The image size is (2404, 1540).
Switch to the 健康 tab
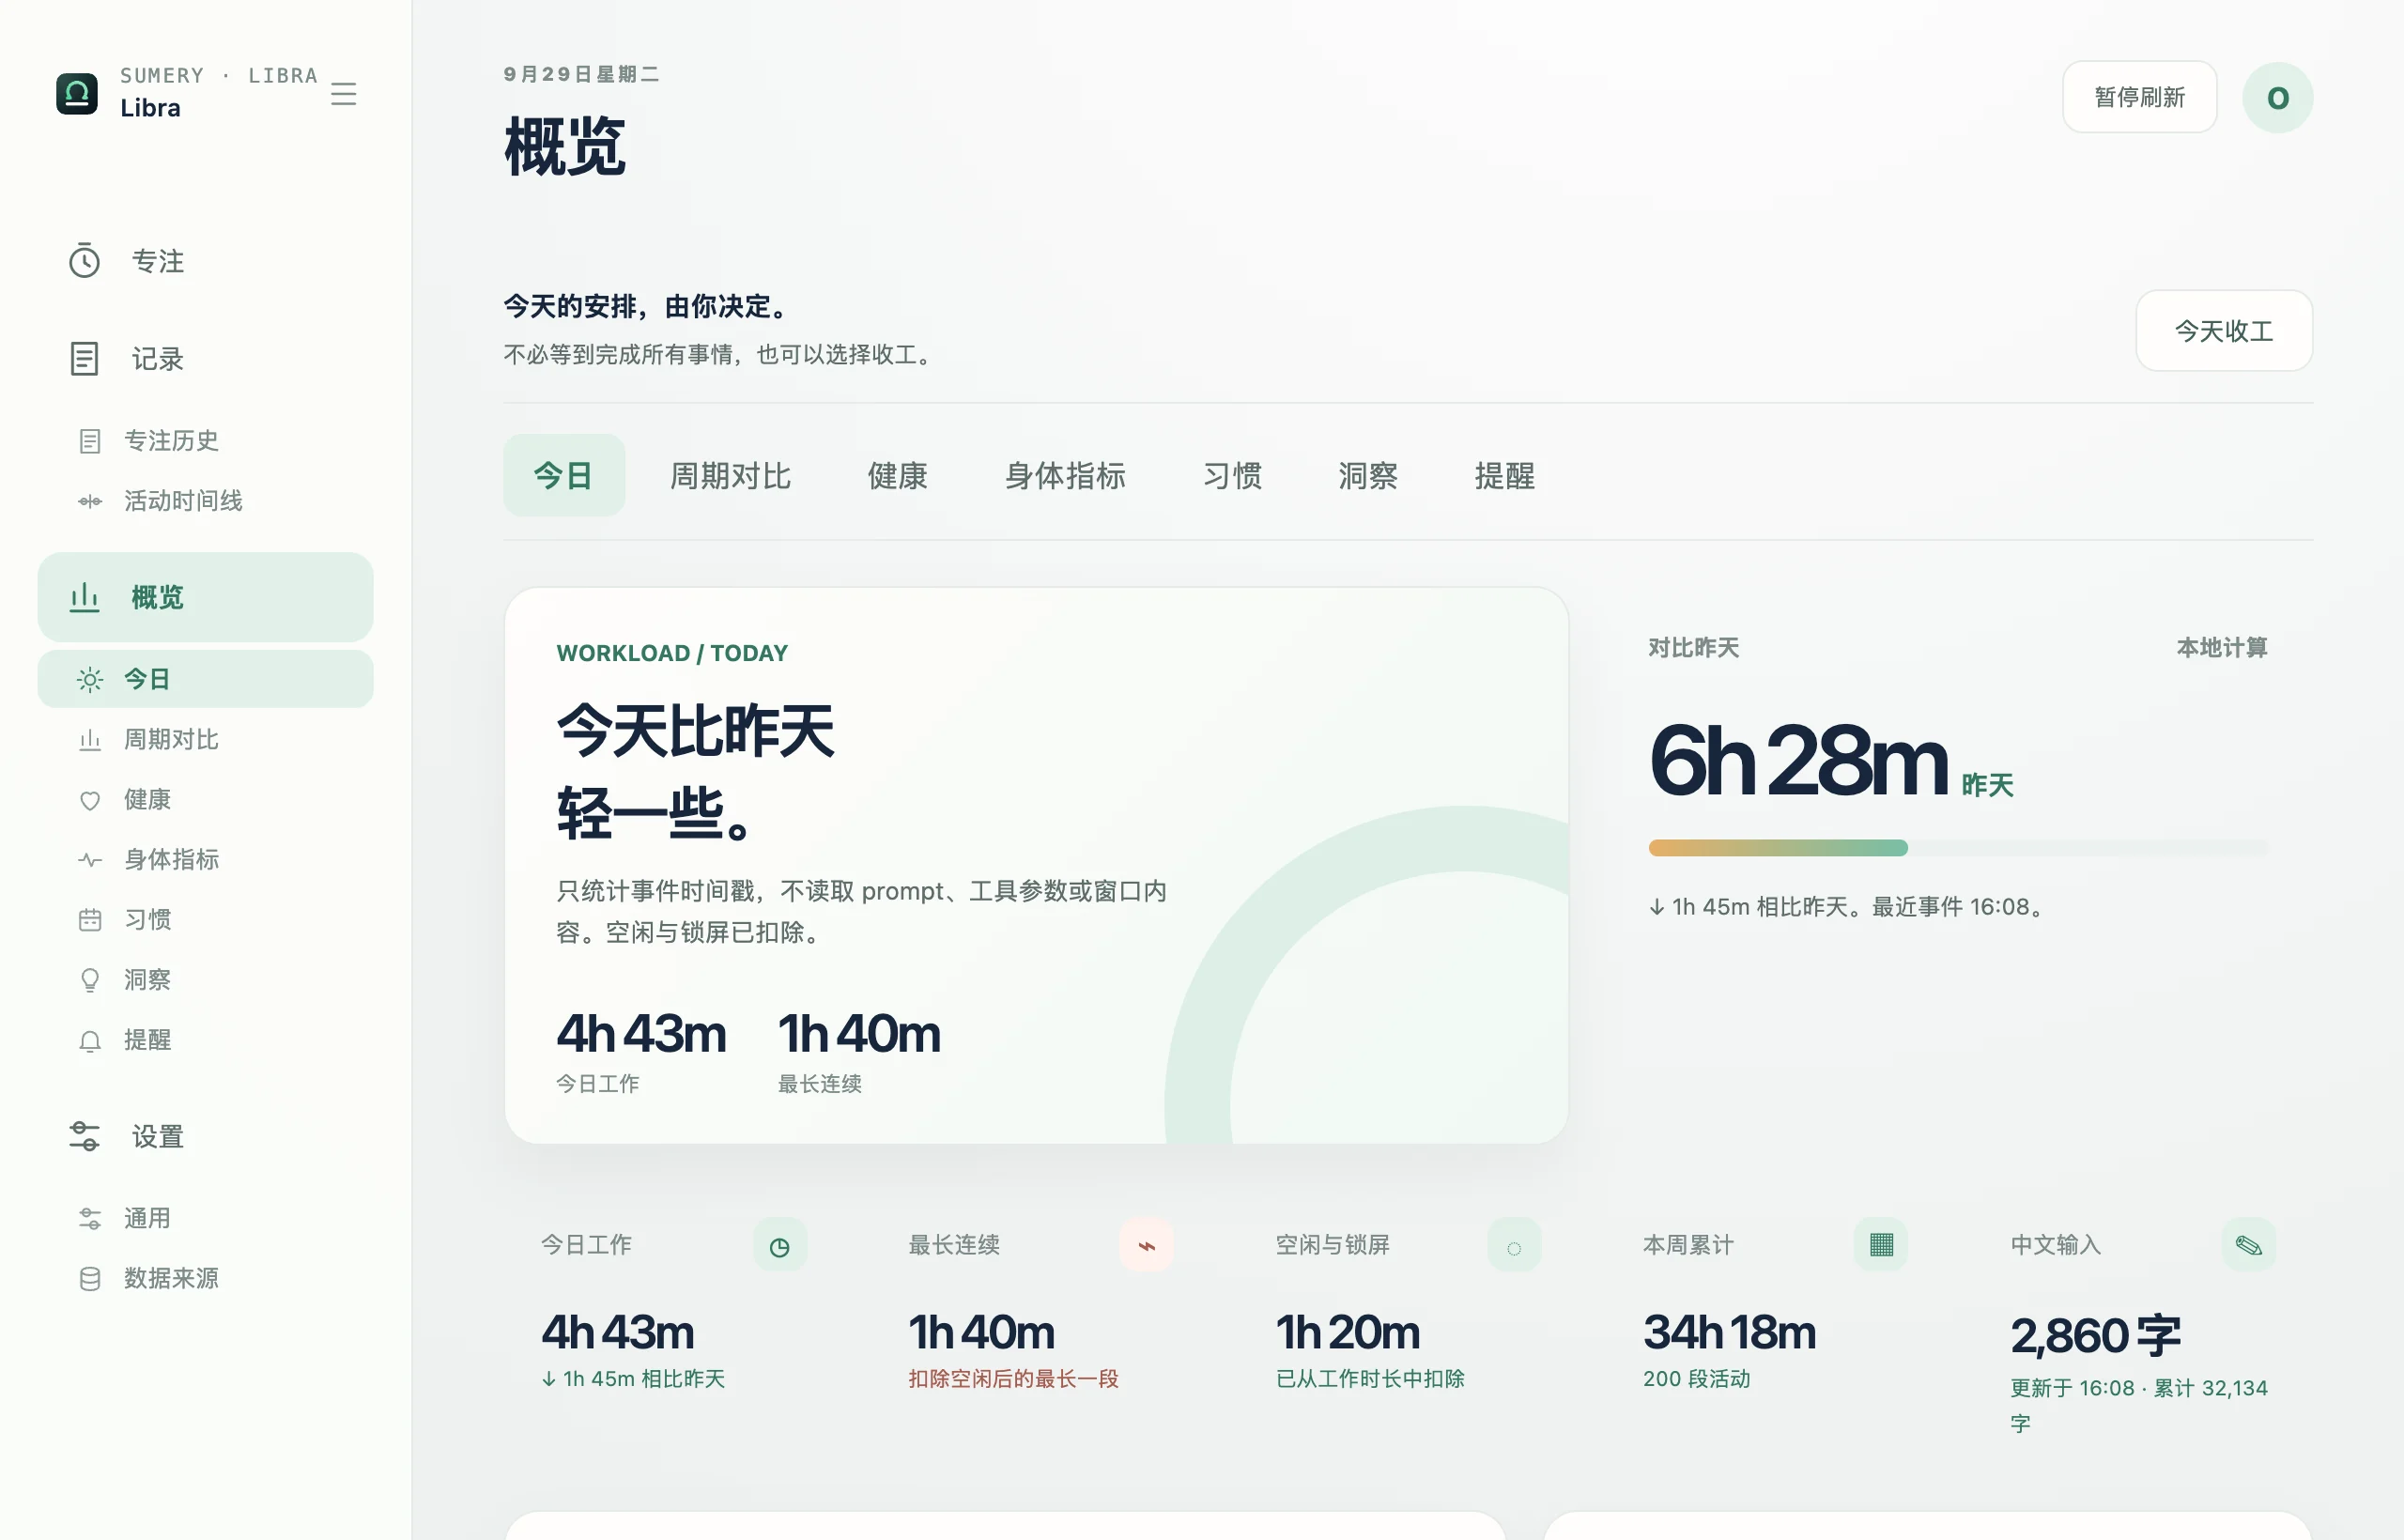(897, 475)
